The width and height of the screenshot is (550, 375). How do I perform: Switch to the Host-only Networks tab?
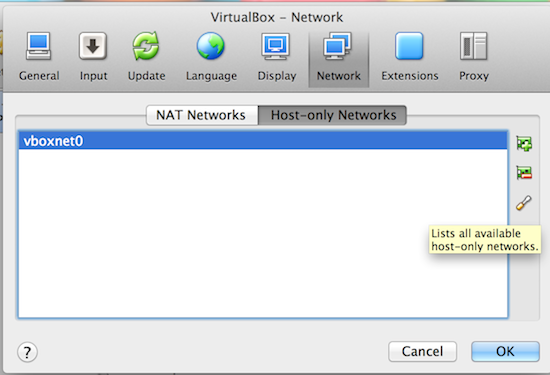[333, 115]
